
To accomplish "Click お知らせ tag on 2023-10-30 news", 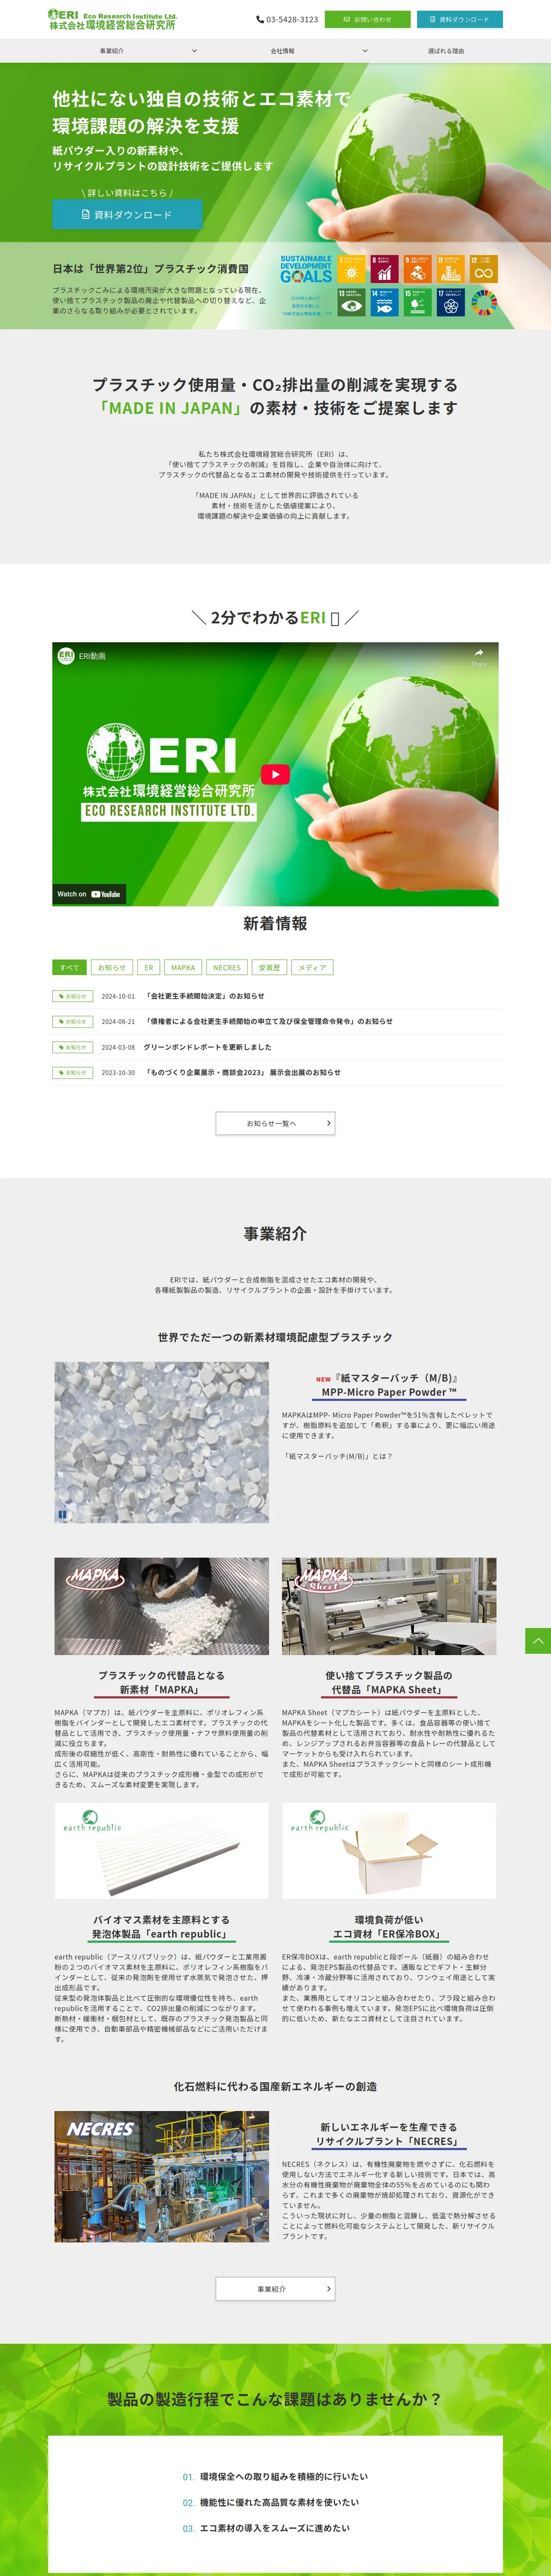I will (x=72, y=1072).
